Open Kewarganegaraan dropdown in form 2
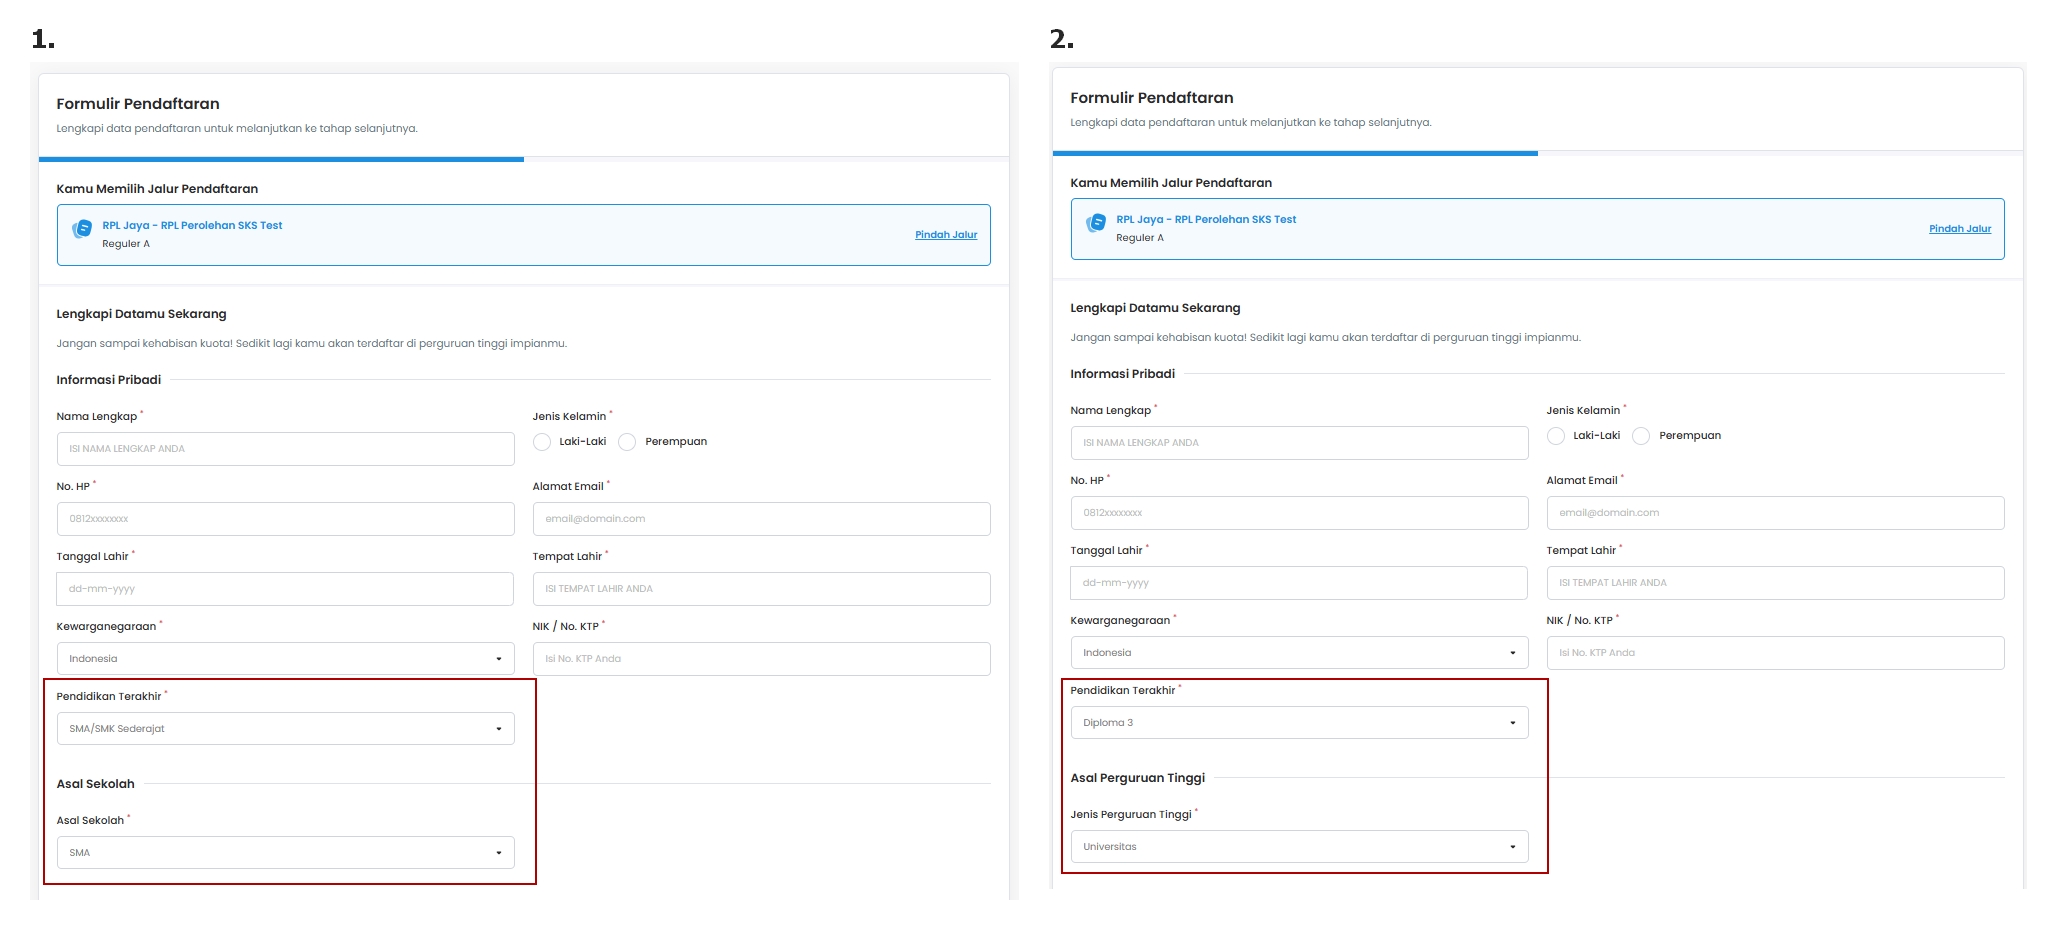 click(x=1299, y=653)
